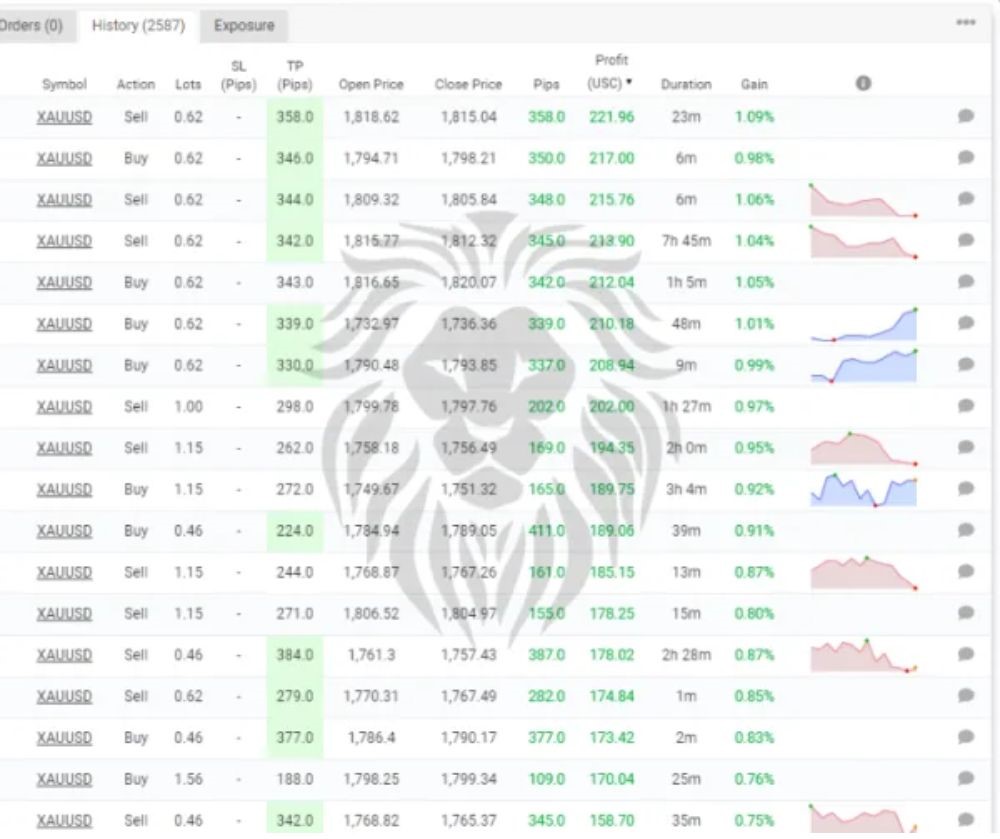Open the comment icon for the 178.02 profit row
Image resolution: width=1000 pixels, height=839 pixels.
click(966, 654)
